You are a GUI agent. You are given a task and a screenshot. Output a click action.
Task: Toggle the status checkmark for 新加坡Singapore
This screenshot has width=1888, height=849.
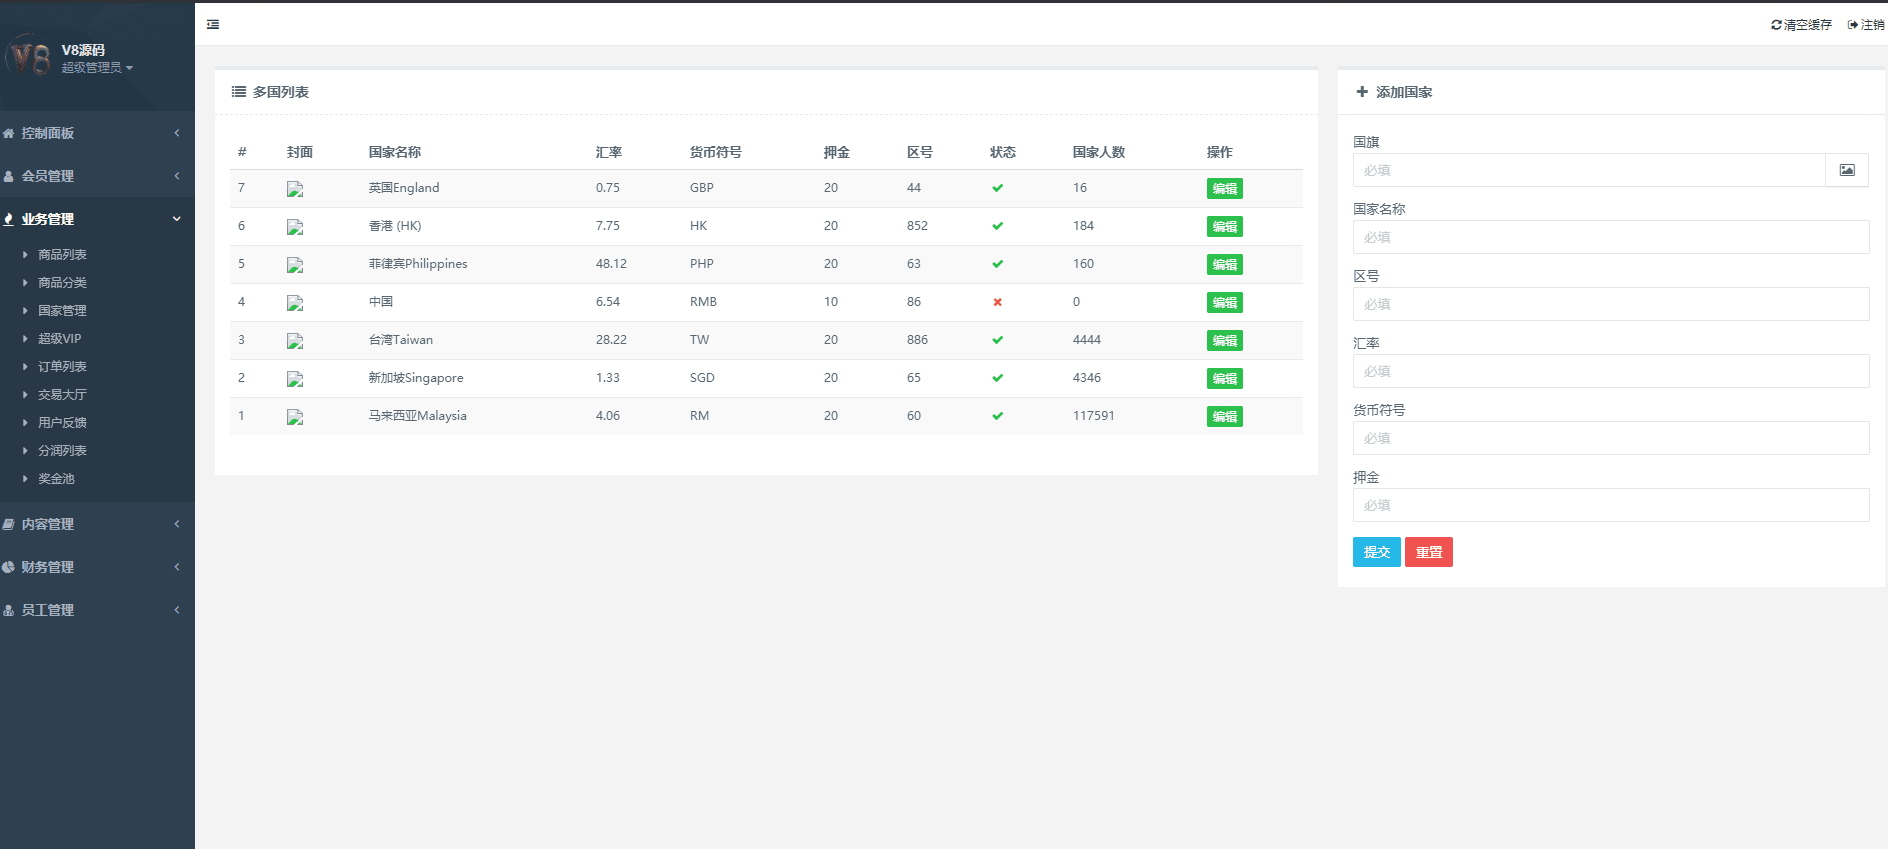coord(997,378)
